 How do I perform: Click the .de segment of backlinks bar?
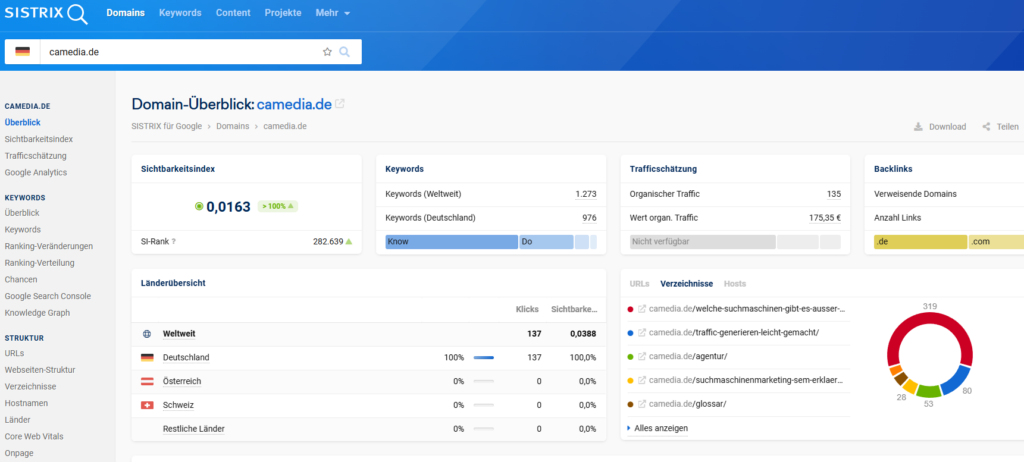920,242
